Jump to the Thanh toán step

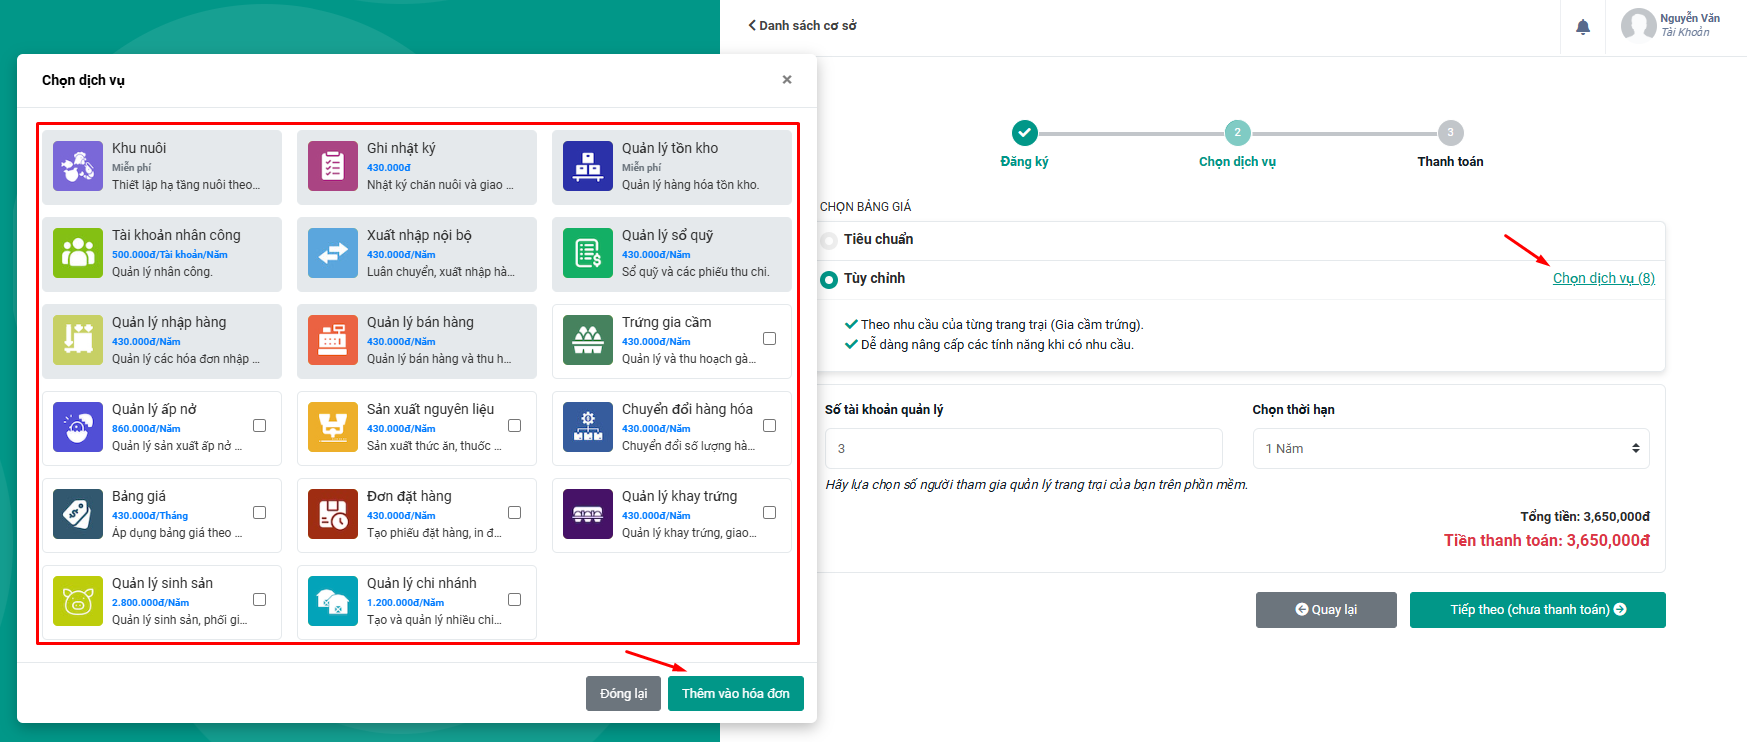pos(1450,133)
